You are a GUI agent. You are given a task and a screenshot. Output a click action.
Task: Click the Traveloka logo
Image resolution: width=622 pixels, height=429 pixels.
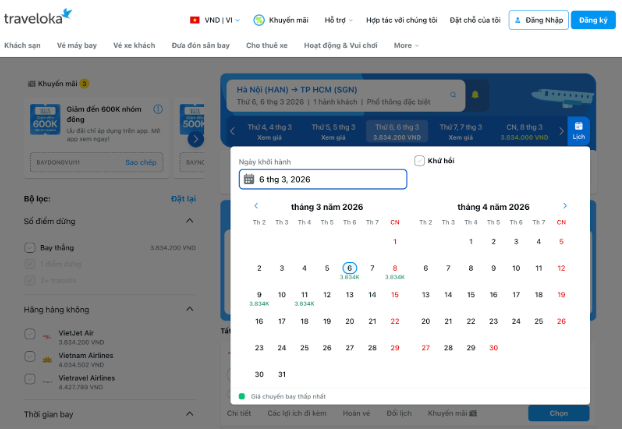pyautogui.click(x=36, y=18)
